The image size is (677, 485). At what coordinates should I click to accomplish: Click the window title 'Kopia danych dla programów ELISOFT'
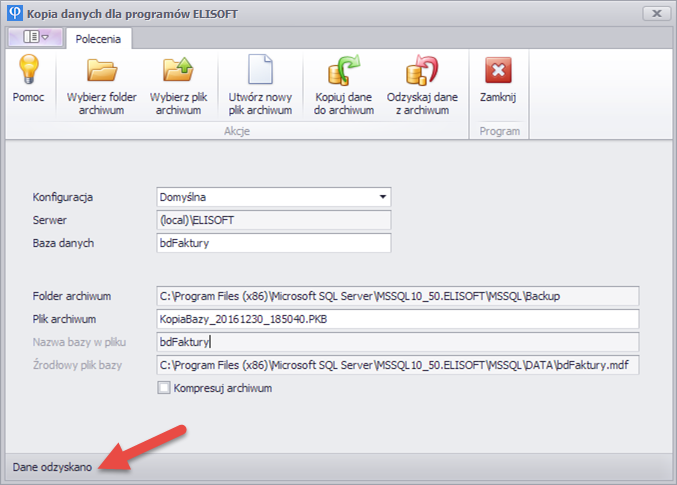132,14
